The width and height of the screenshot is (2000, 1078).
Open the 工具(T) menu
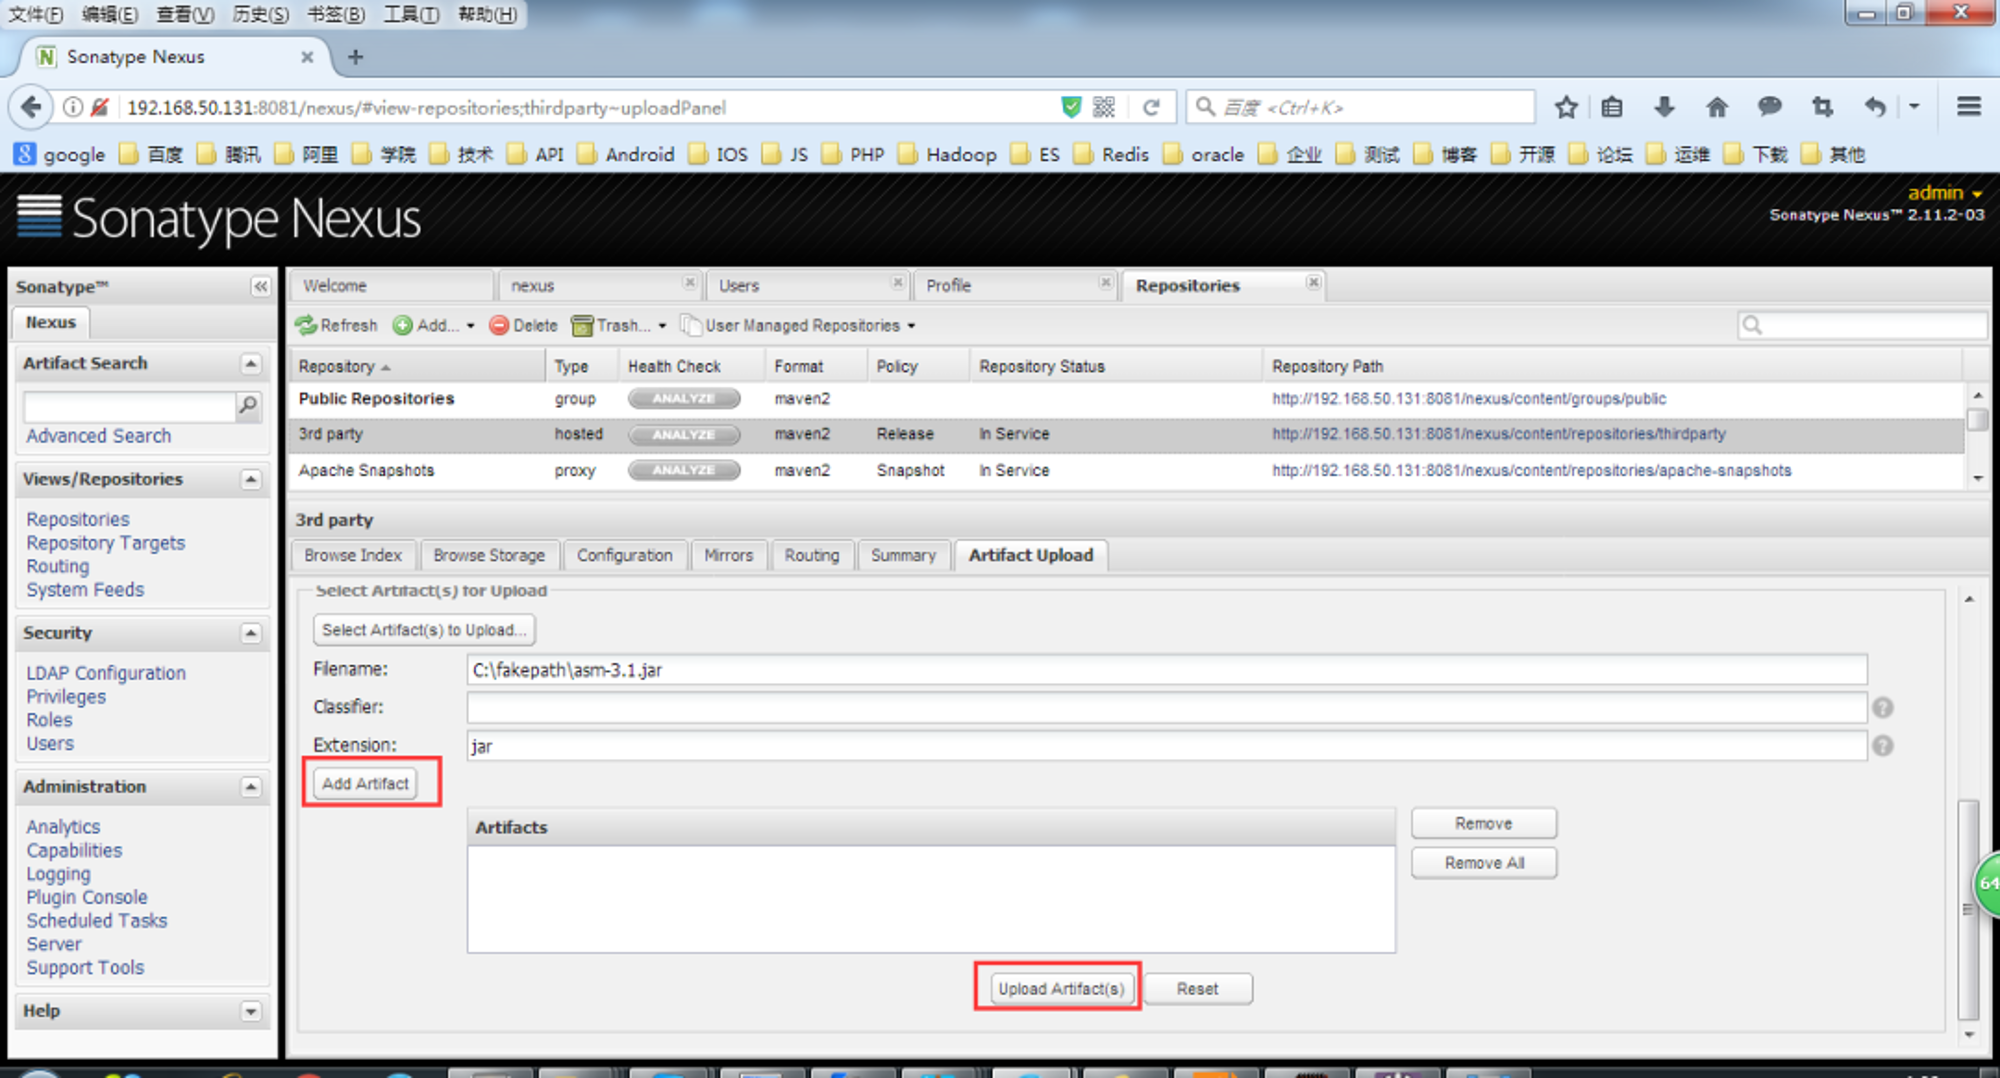pos(411,14)
